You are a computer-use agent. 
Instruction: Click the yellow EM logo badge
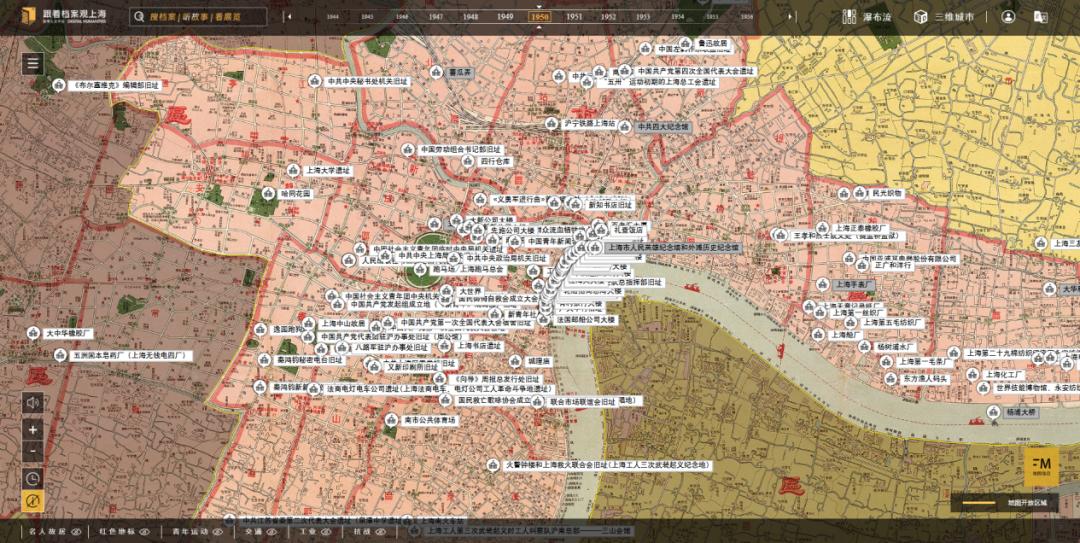(1040, 465)
